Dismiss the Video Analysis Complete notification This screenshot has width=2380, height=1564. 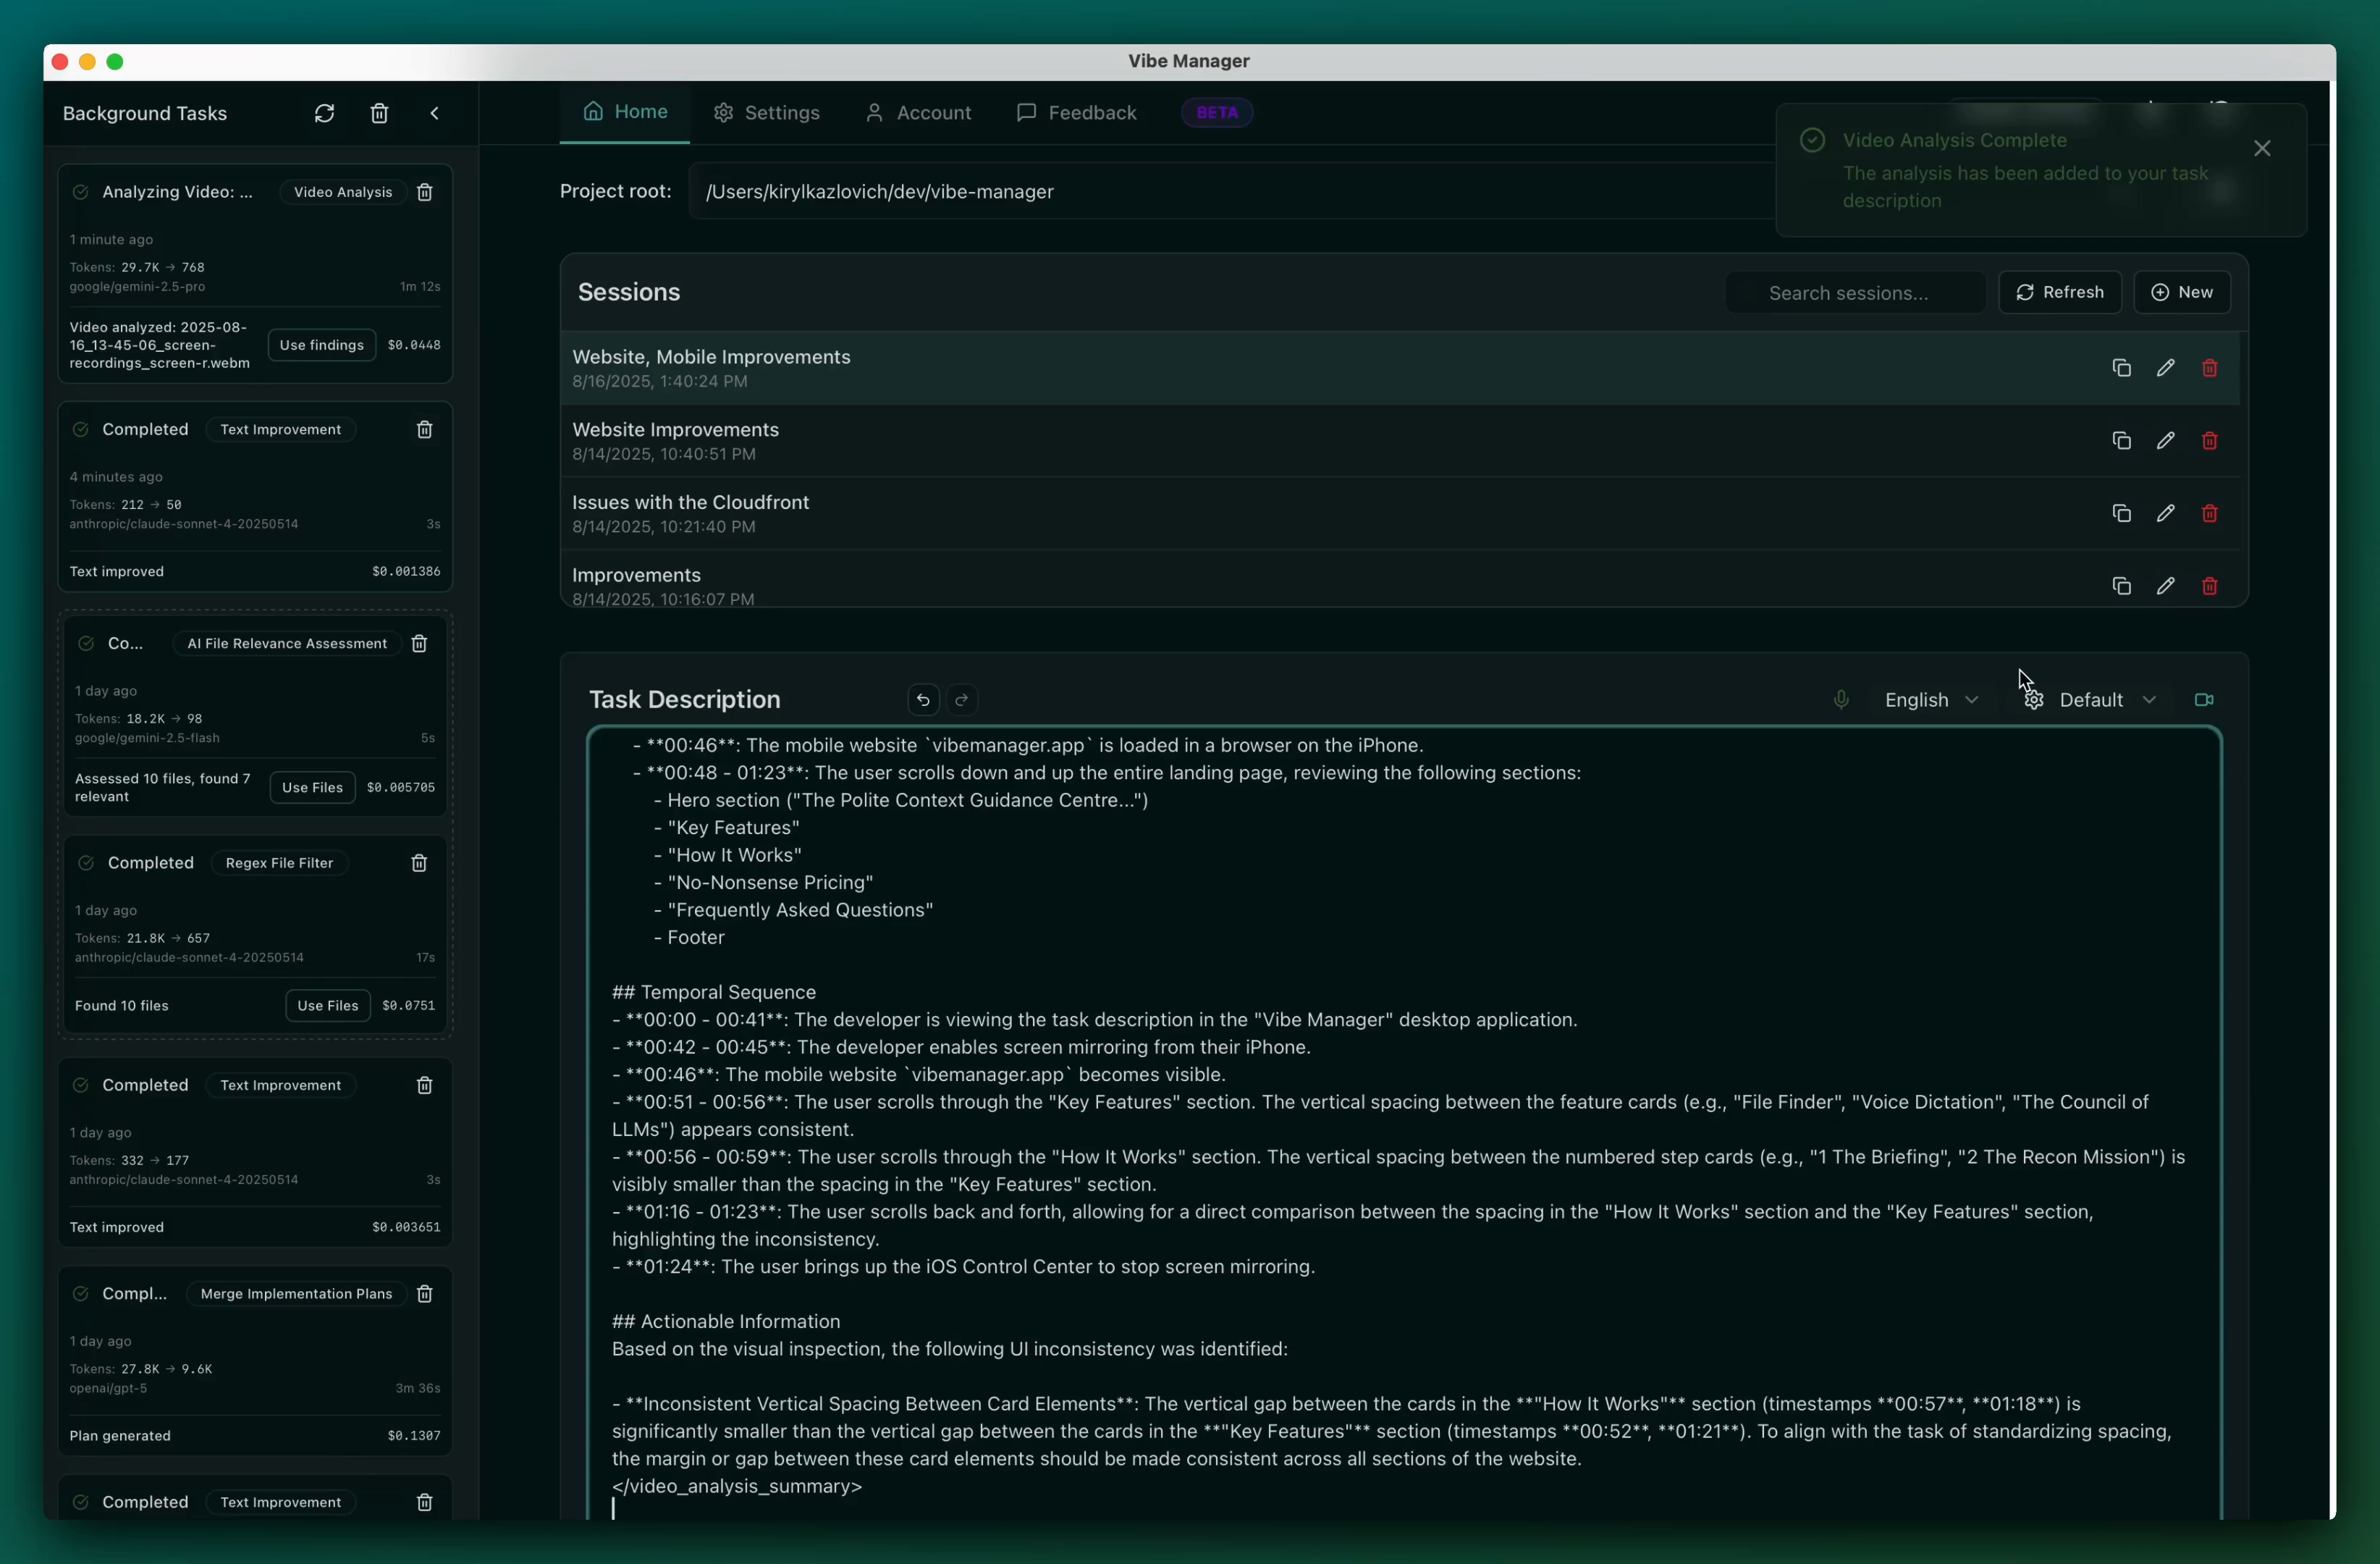tap(2262, 148)
